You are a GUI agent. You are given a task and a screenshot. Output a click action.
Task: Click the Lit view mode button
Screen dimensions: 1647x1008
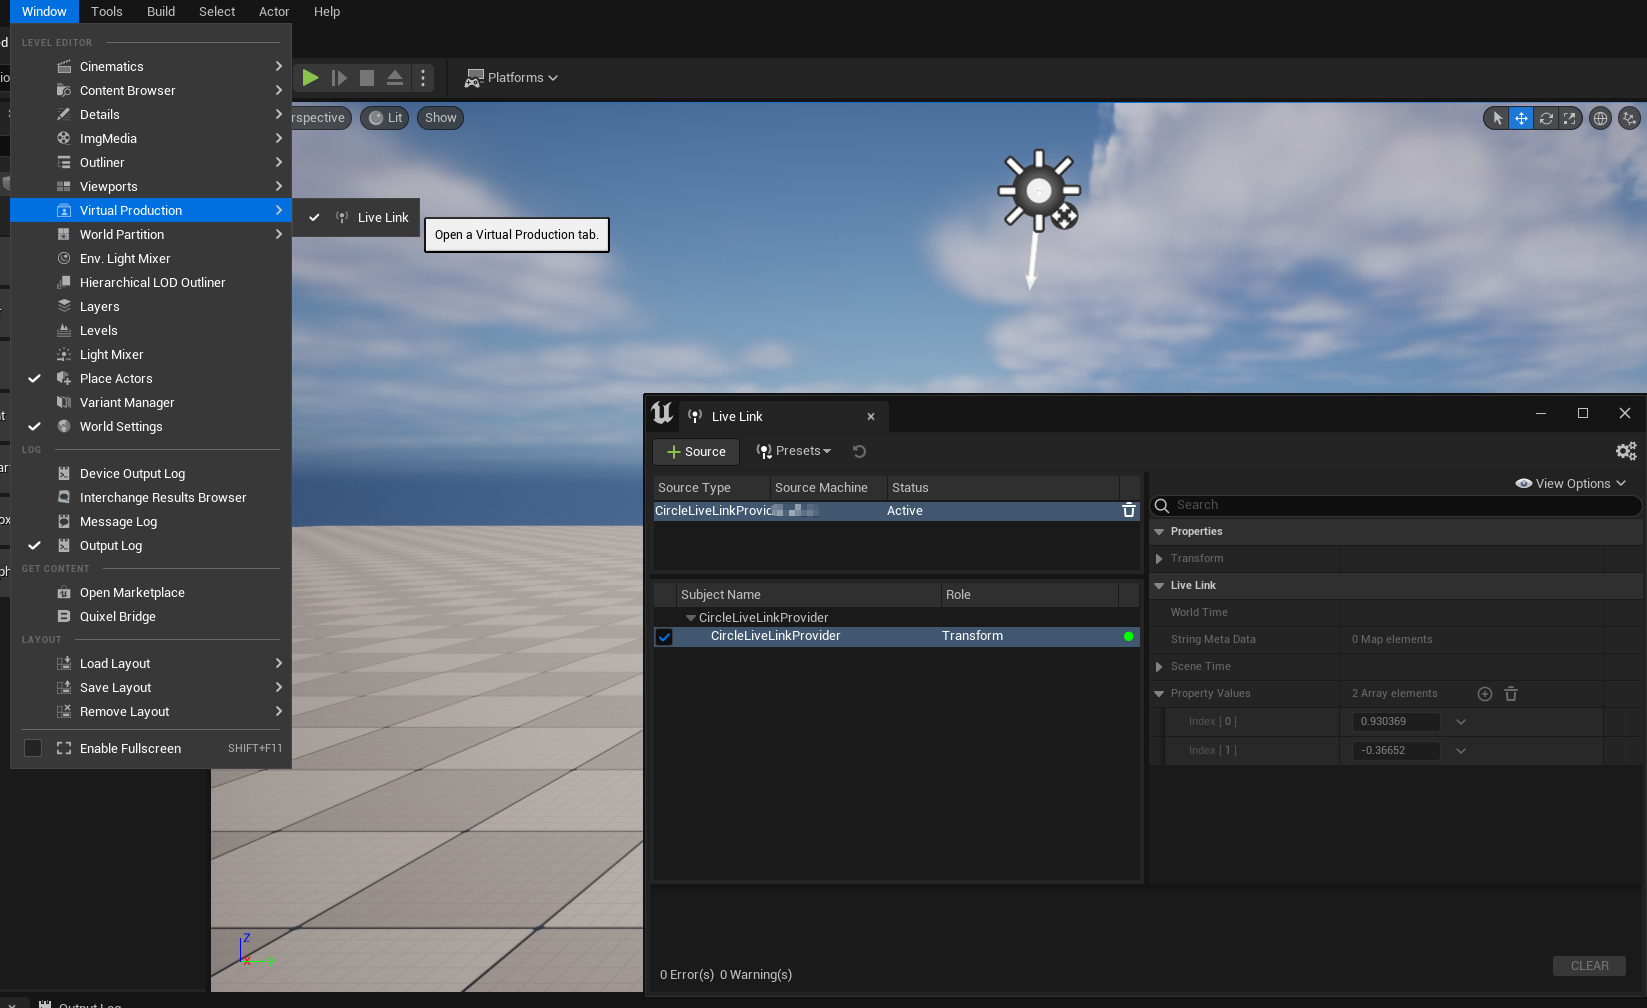click(x=385, y=118)
